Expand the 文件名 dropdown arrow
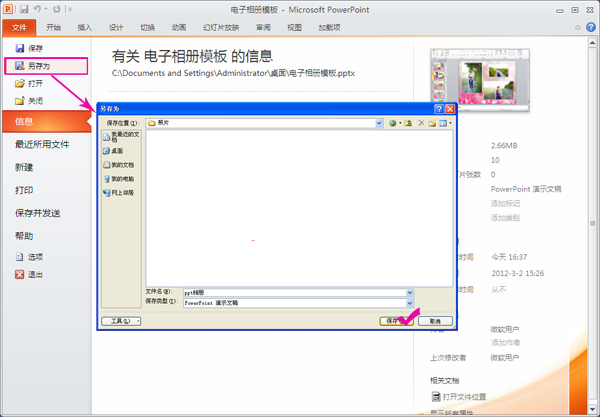Screen dimensions: 600x417 pos(409,293)
